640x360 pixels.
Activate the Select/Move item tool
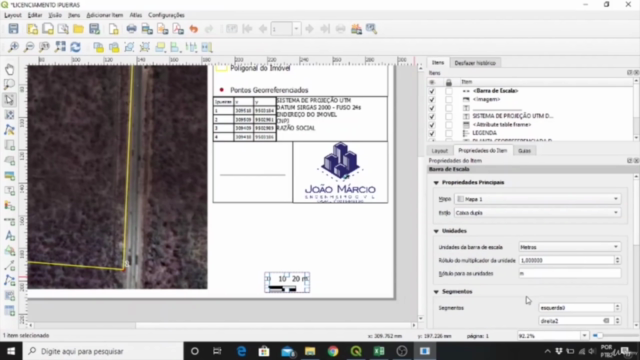tap(9, 100)
